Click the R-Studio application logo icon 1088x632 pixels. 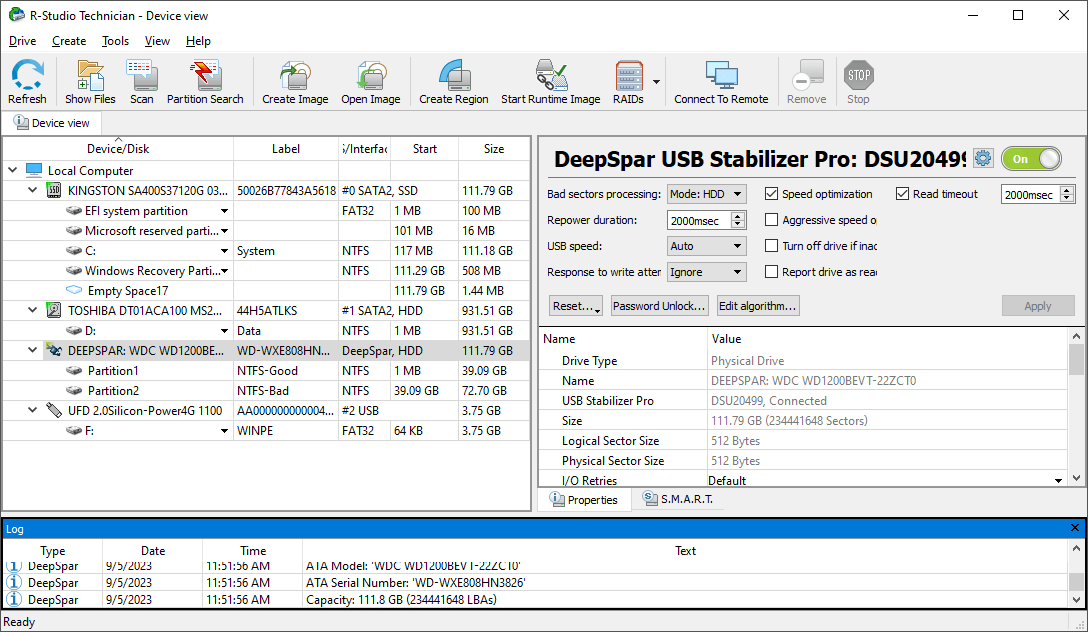point(17,15)
